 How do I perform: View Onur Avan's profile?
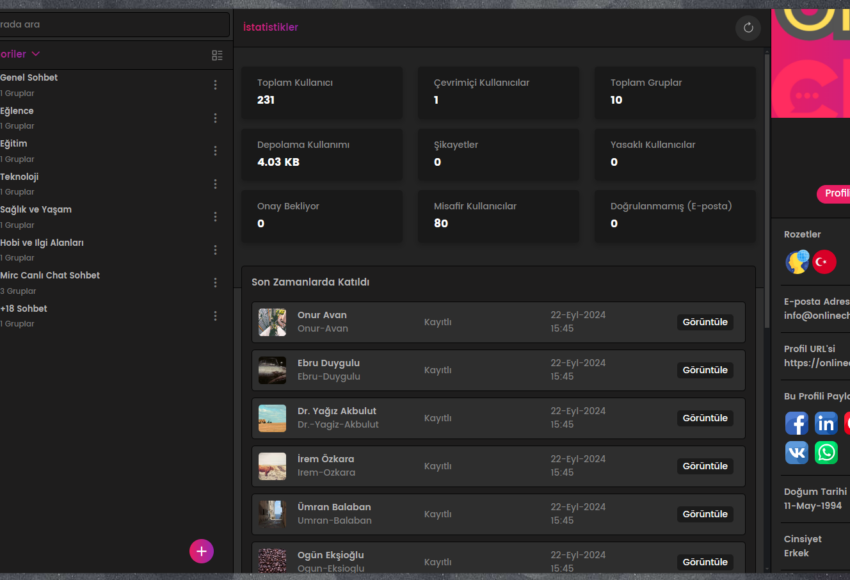[x=705, y=322]
